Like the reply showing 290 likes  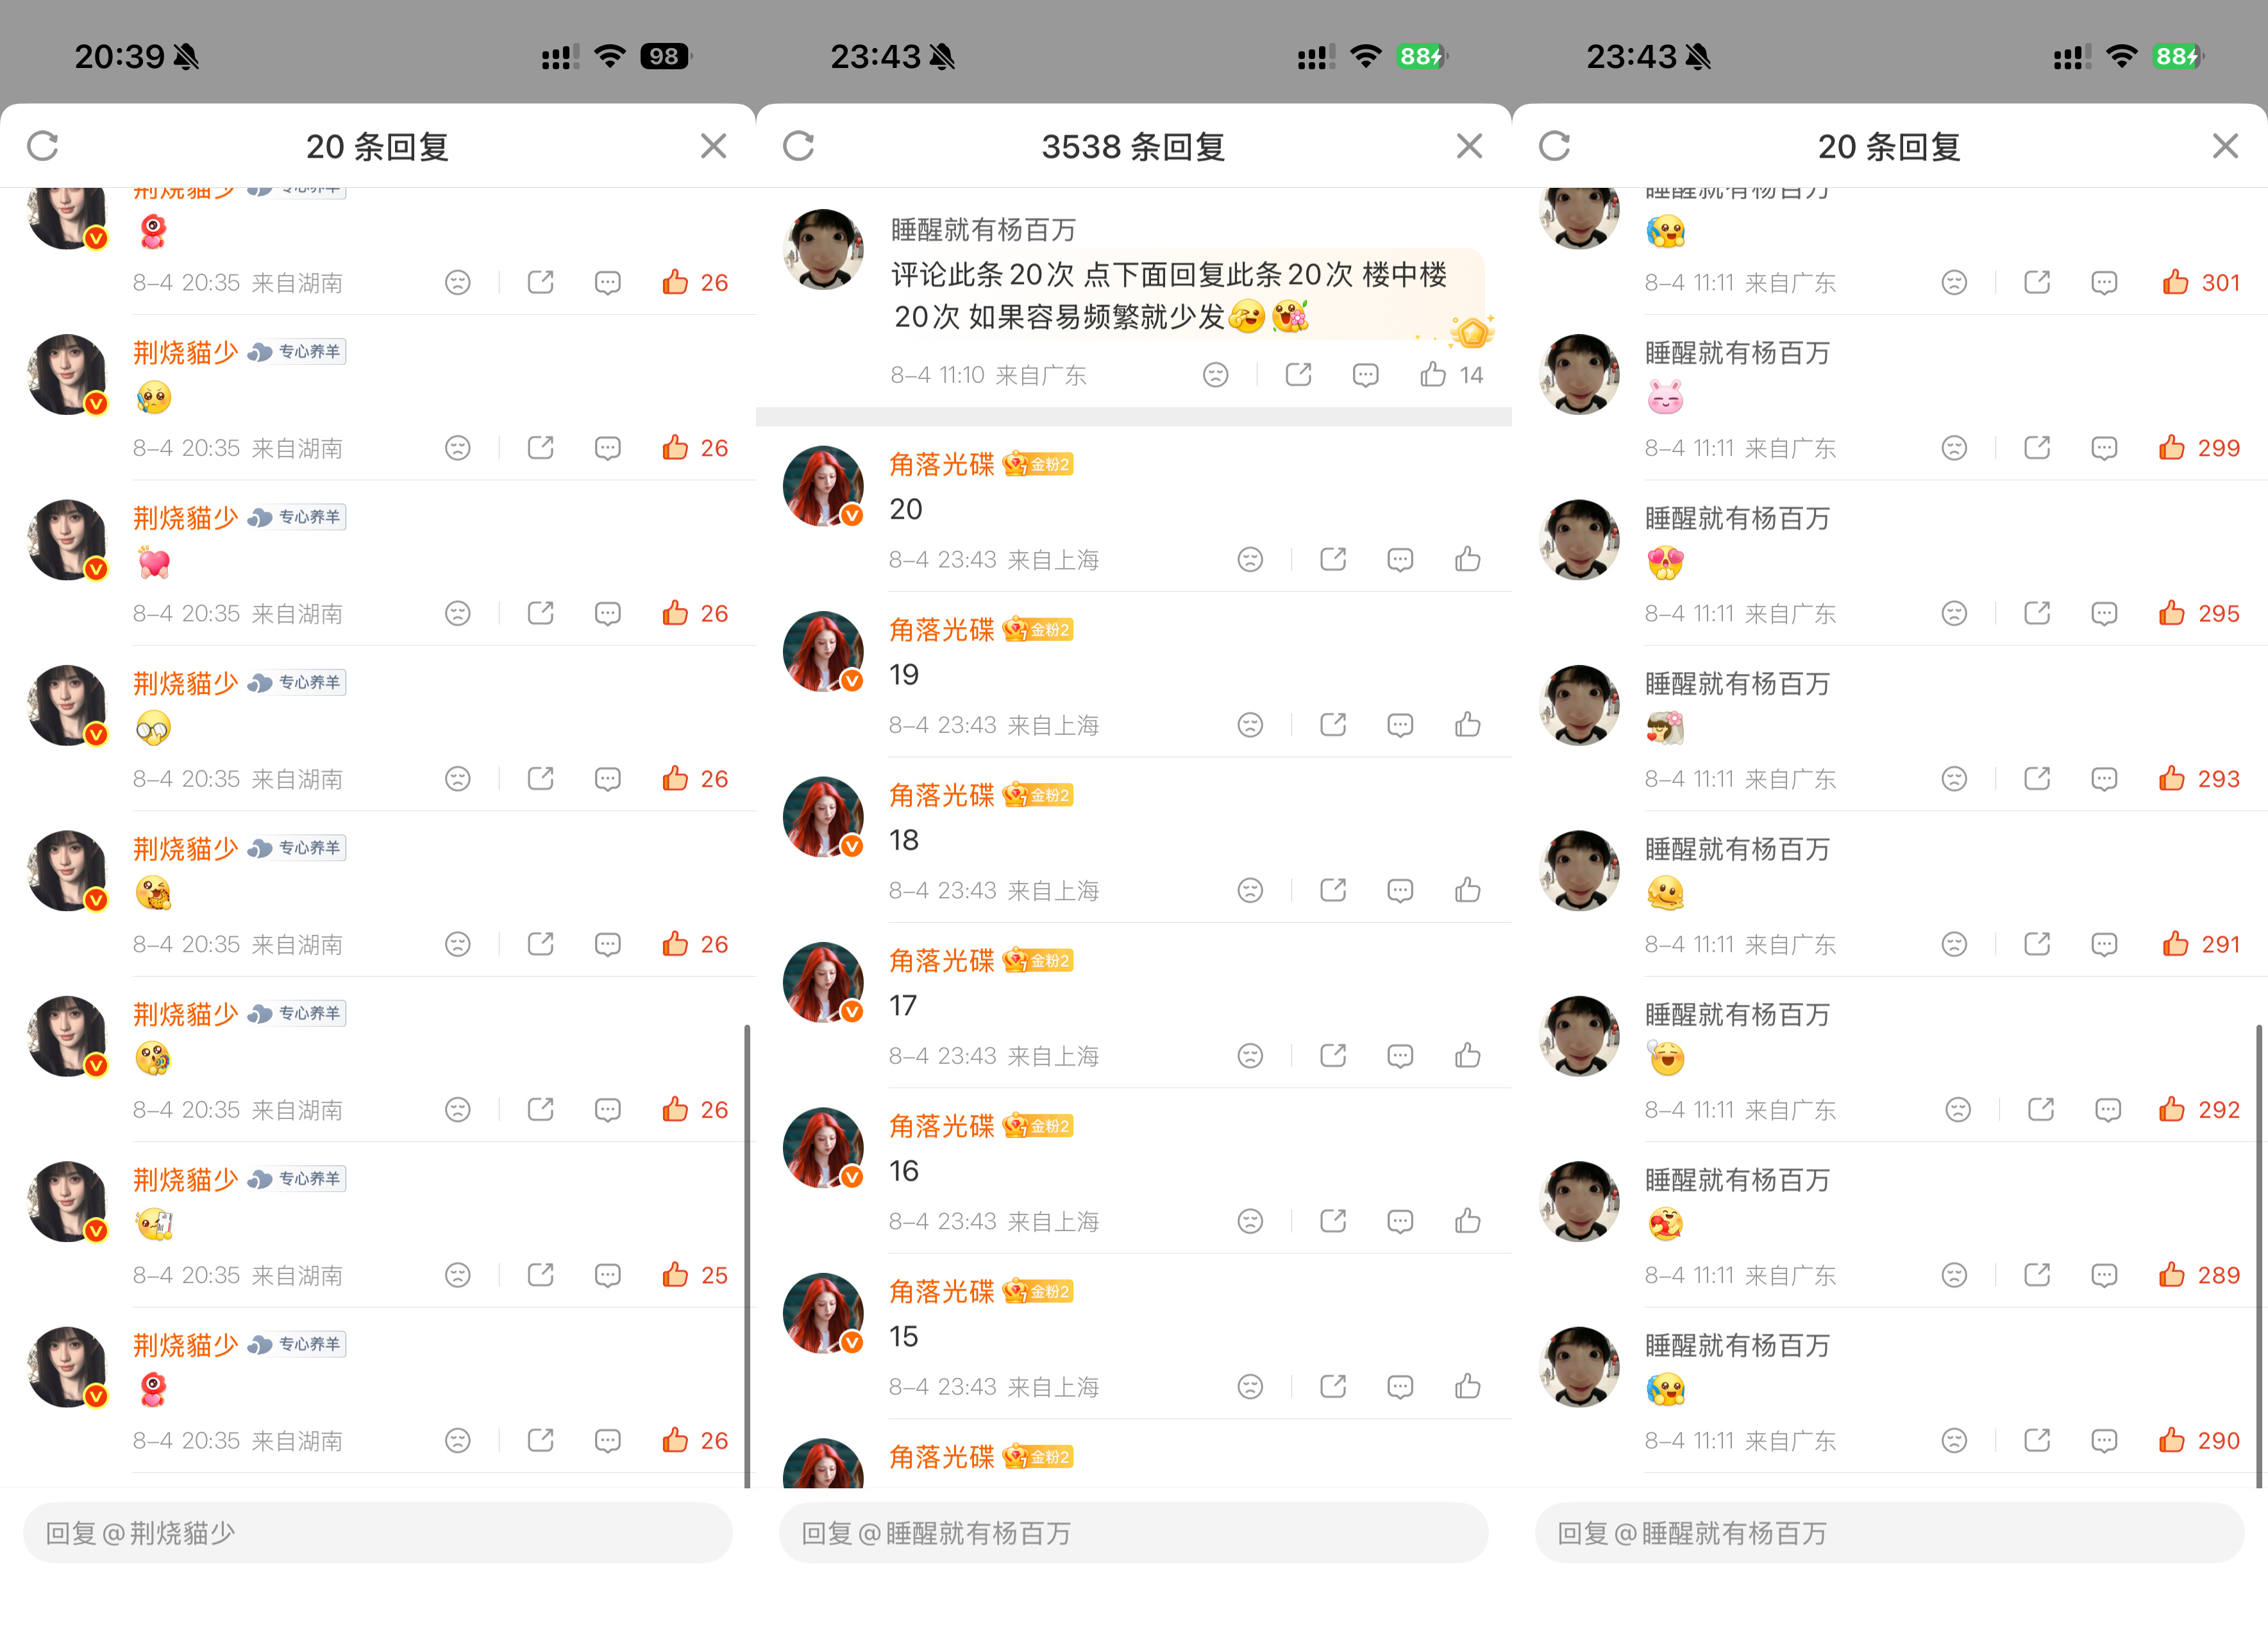coord(2172,1439)
